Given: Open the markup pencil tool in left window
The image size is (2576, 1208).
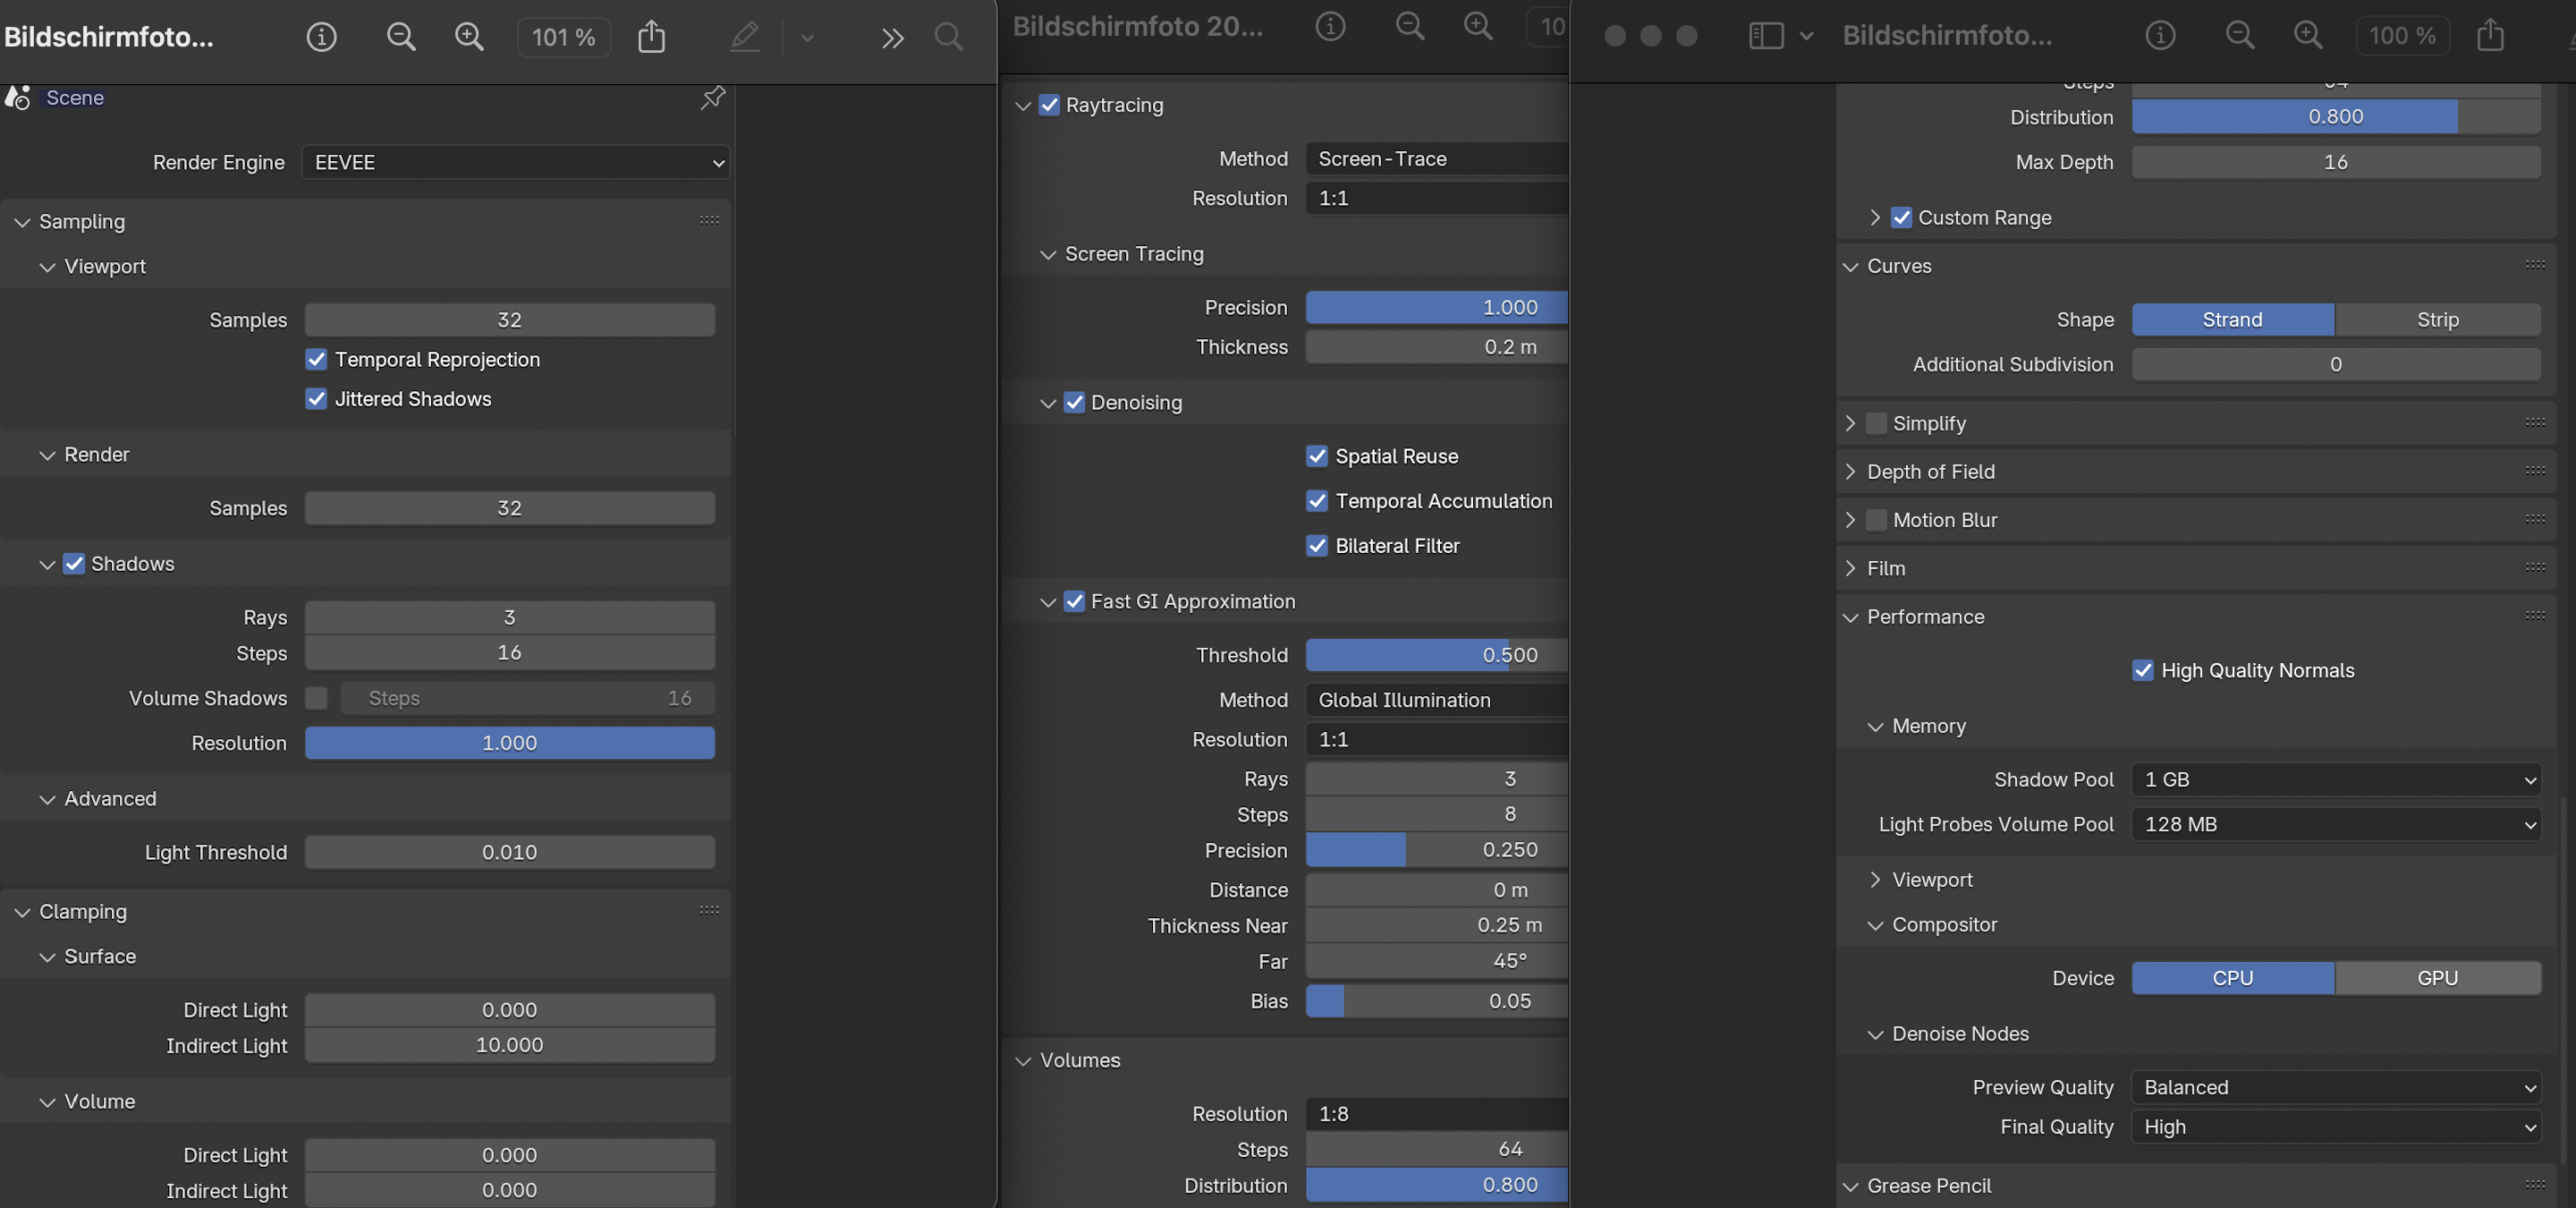Looking at the screenshot, I should coord(745,37).
